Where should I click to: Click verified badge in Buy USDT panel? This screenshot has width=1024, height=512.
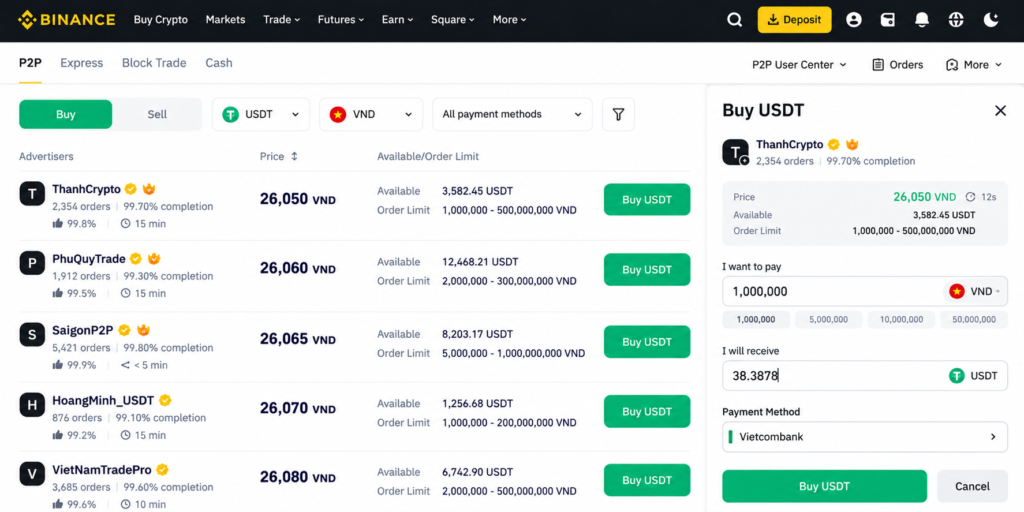coord(834,144)
